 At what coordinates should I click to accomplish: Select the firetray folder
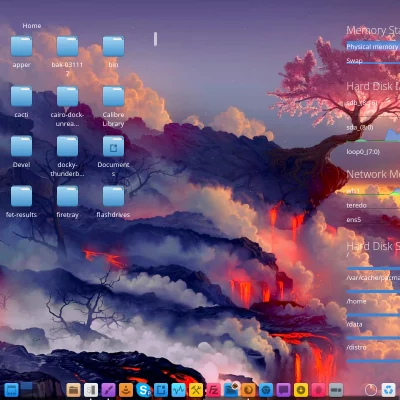pyautogui.click(x=67, y=197)
